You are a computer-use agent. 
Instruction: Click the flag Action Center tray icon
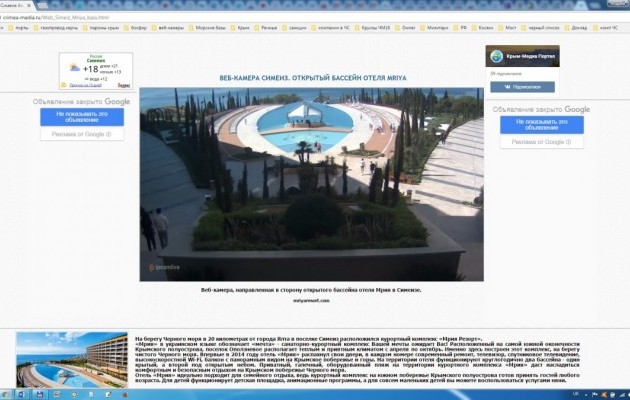[594, 395]
